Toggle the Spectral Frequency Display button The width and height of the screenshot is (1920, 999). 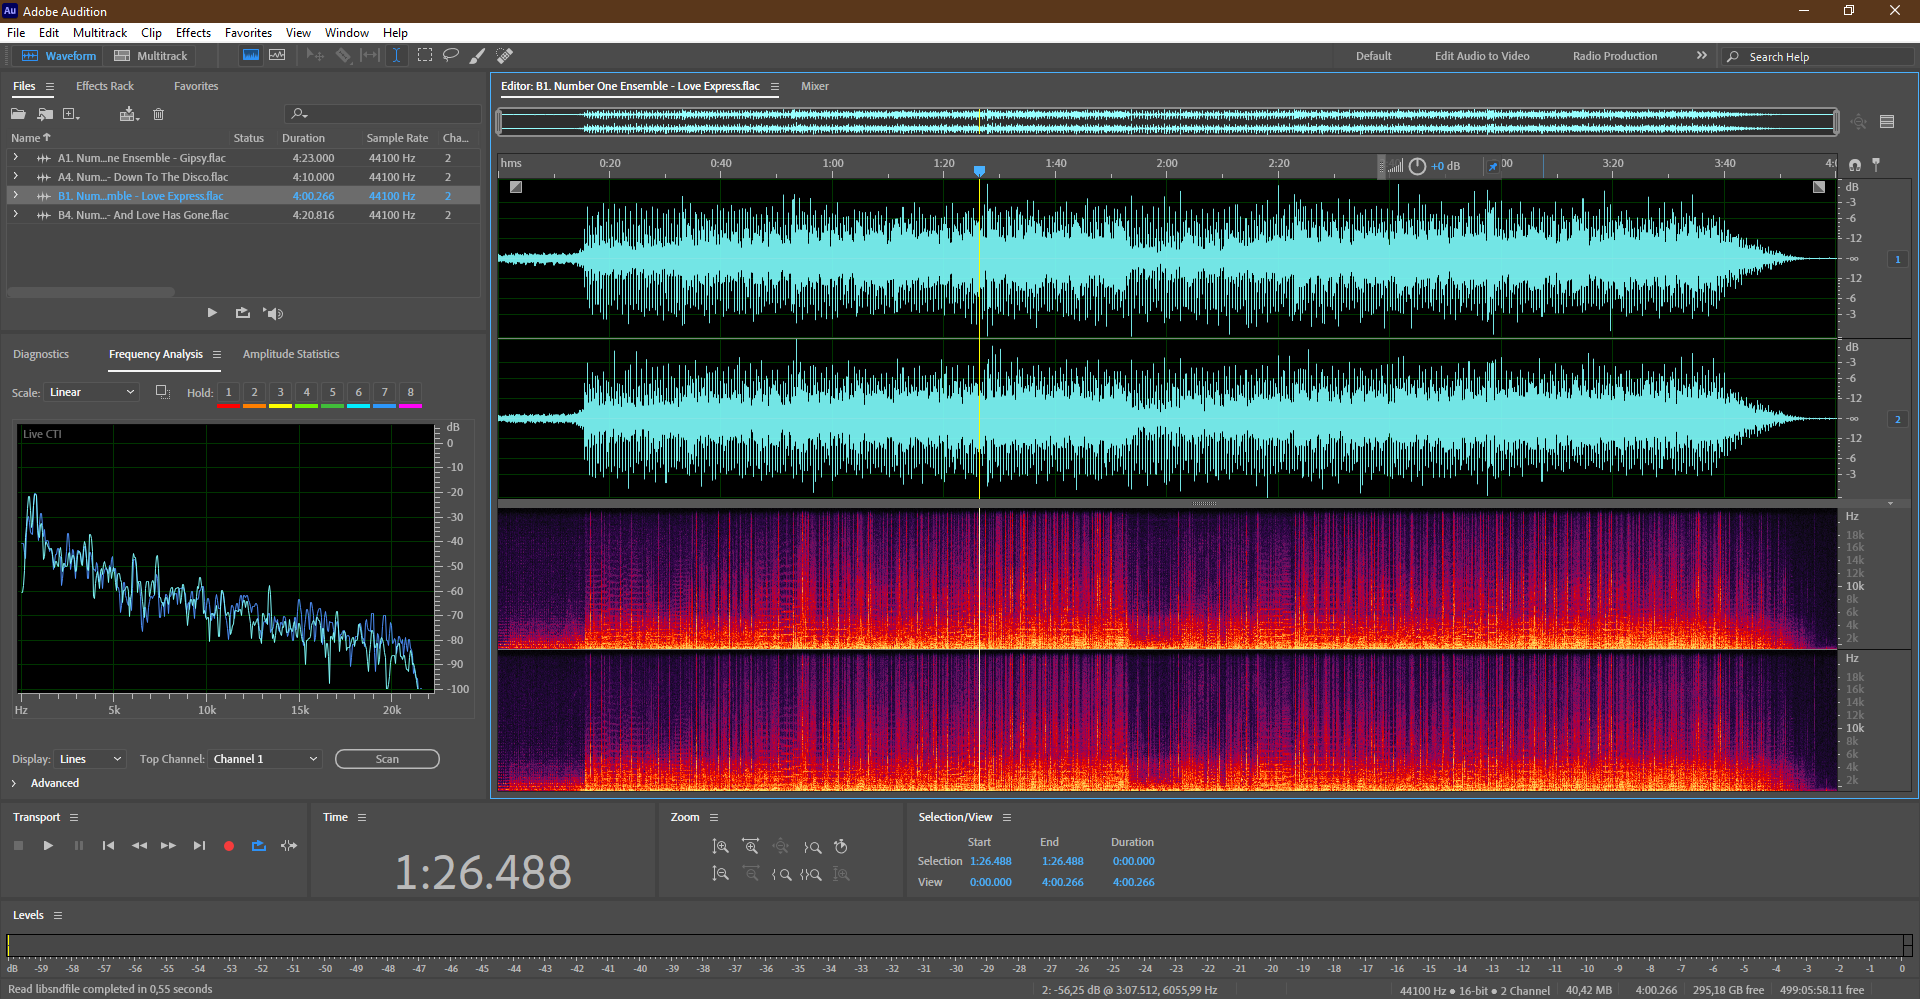[251, 56]
